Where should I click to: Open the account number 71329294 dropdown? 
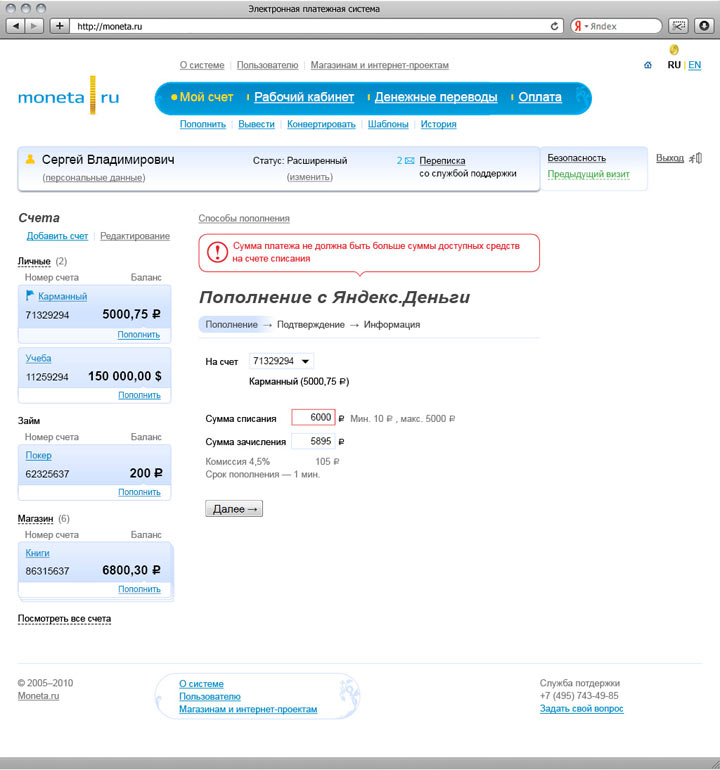(281, 361)
